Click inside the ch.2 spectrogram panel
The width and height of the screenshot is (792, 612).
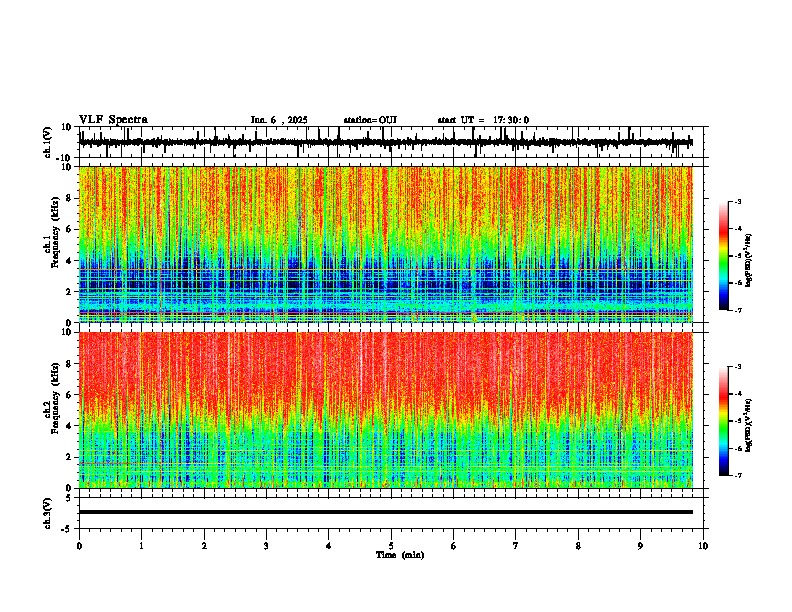pyautogui.click(x=386, y=410)
